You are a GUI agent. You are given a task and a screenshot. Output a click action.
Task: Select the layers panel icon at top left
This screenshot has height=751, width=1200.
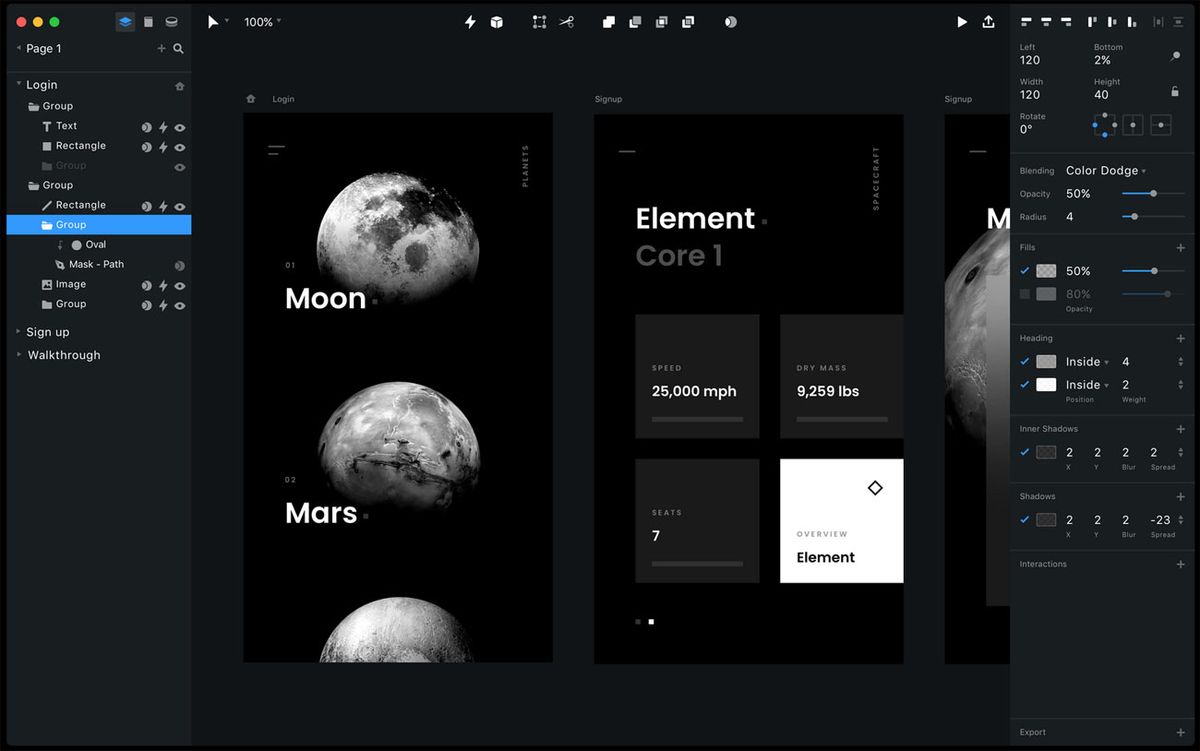click(x=124, y=21)
